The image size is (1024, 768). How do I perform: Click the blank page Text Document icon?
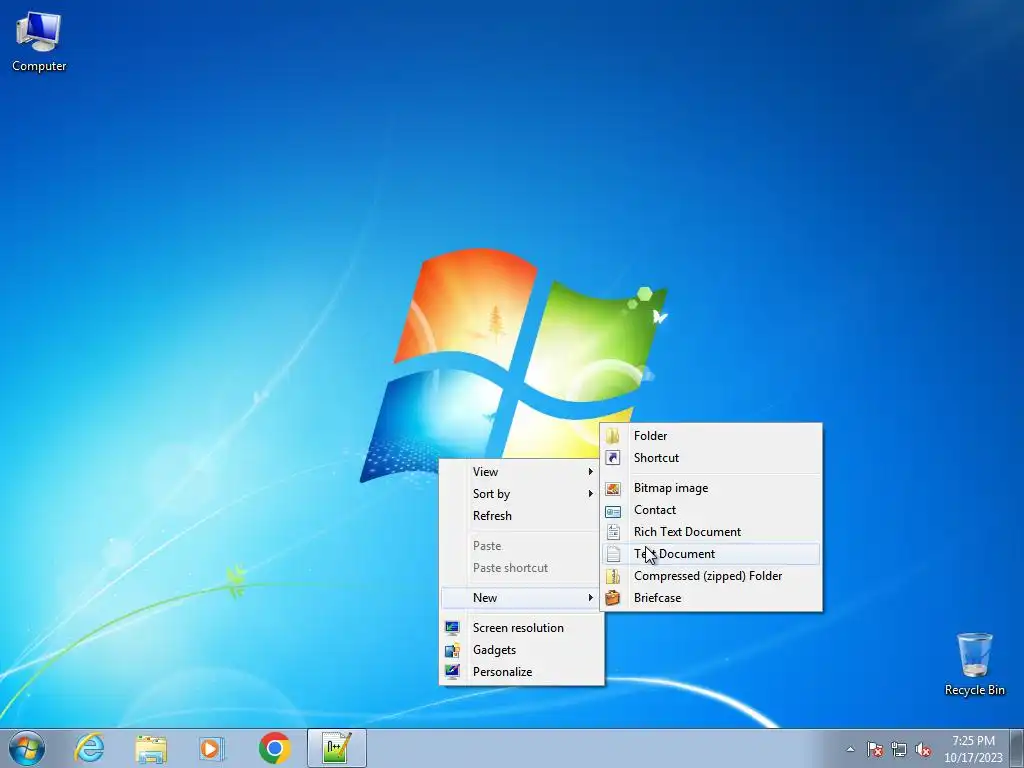coord(613,554)
